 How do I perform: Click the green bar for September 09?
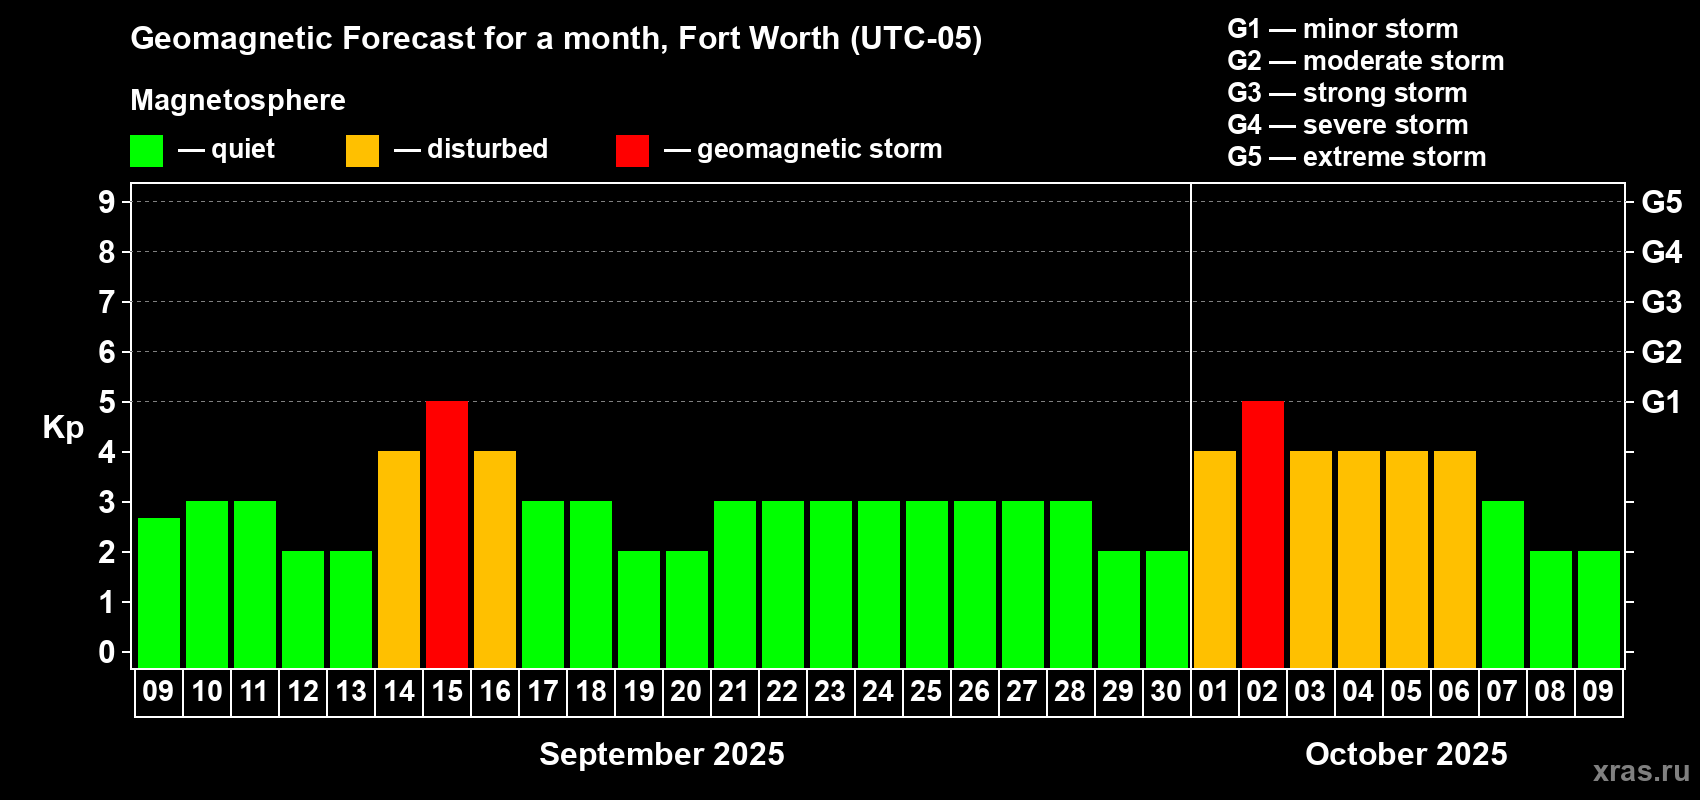pyautogui.click(x=159, y=593)
